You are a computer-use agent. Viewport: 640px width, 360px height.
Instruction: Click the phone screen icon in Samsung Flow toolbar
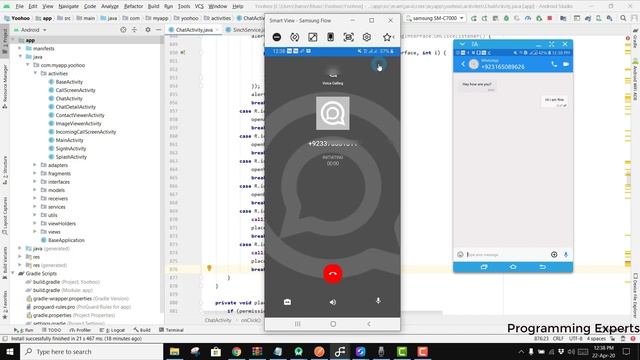(x=331, y=37)
